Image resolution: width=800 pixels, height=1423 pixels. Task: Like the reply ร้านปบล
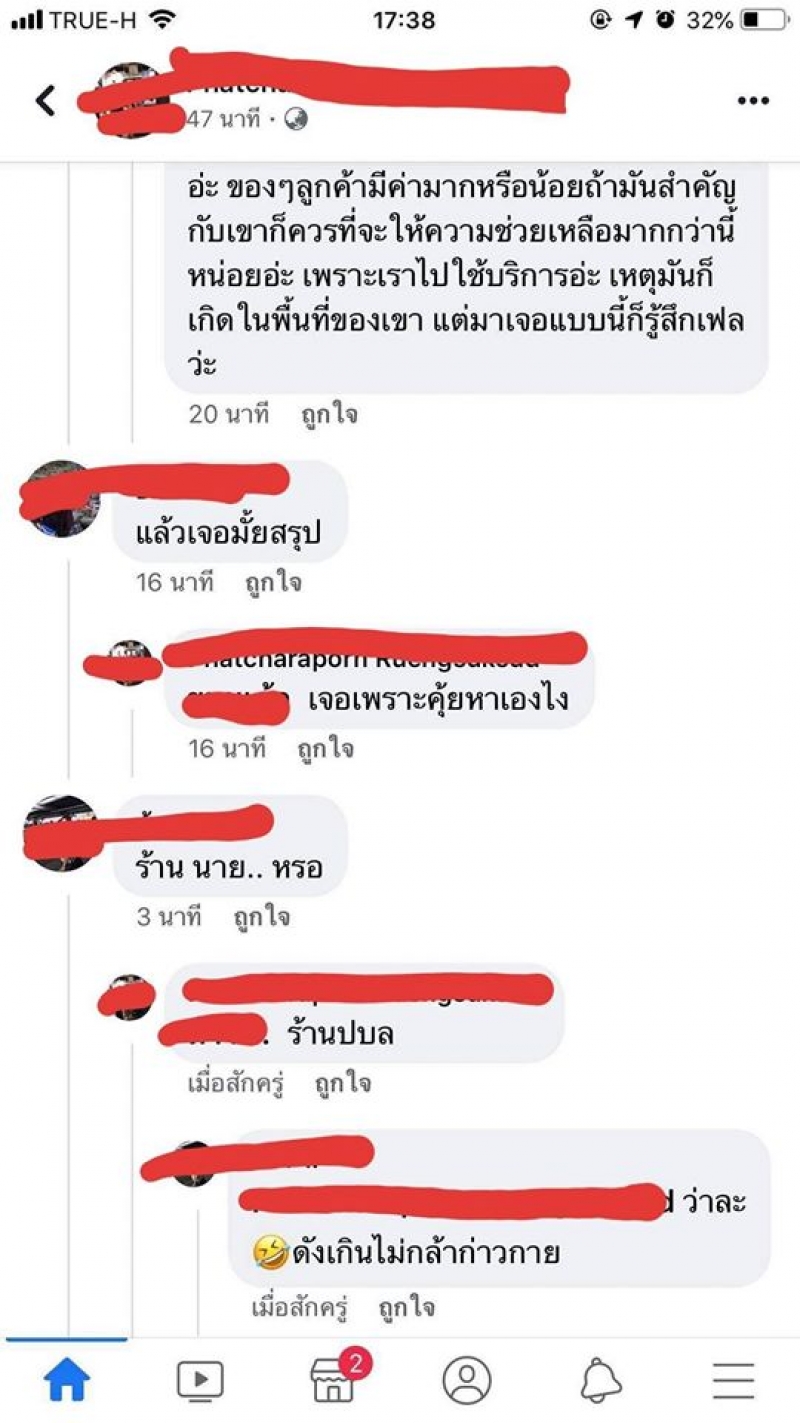pyautogui.click(x=343, y=1083)
